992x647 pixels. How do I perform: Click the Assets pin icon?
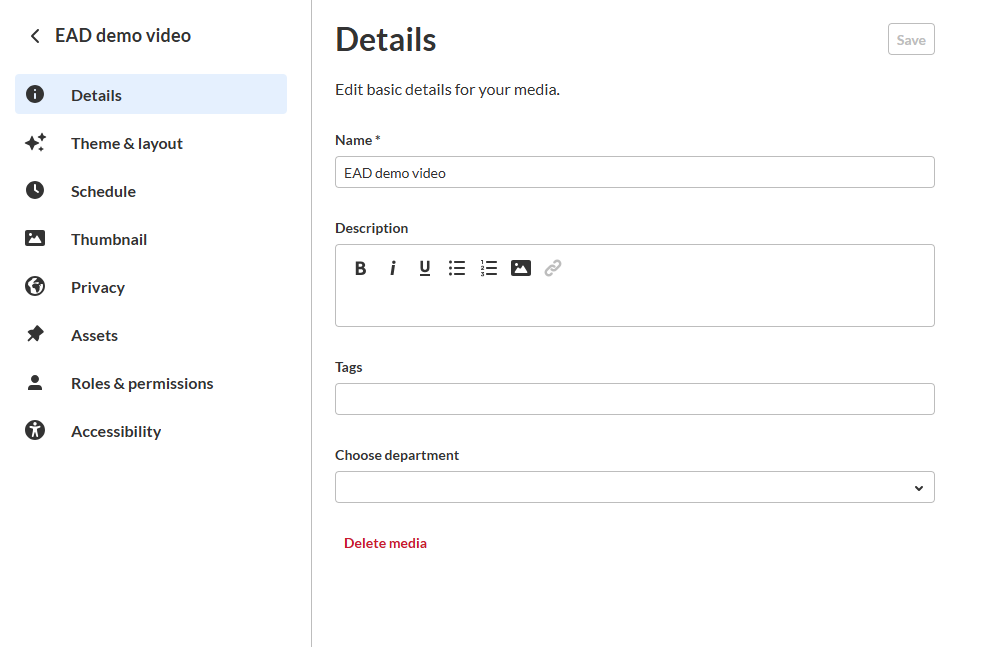point(35,334)
